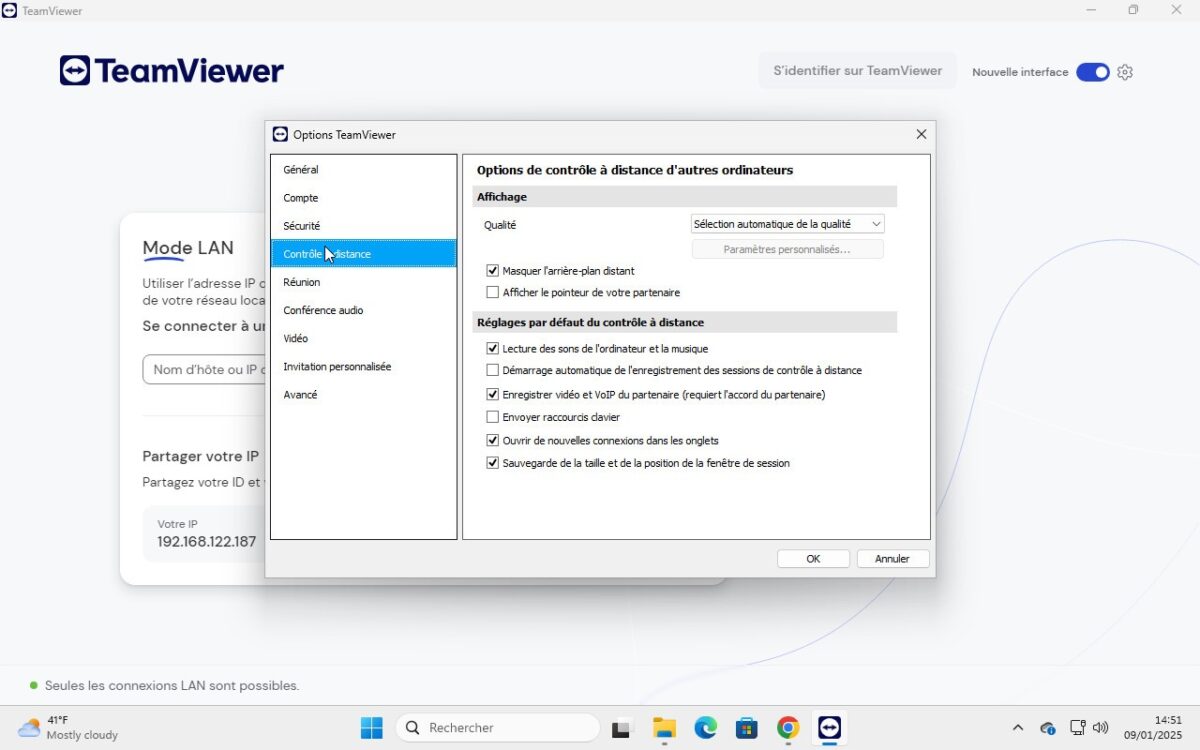Open Windows Start menu
The width and height of the screenshot is (1200, 750).
point(372,728)
